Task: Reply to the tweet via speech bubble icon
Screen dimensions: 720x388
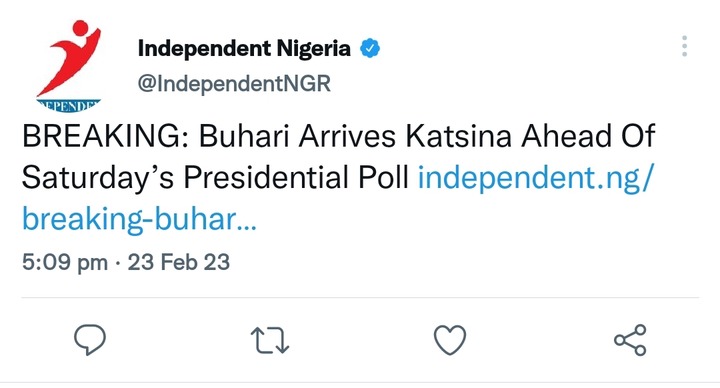Action: point(90,340)
